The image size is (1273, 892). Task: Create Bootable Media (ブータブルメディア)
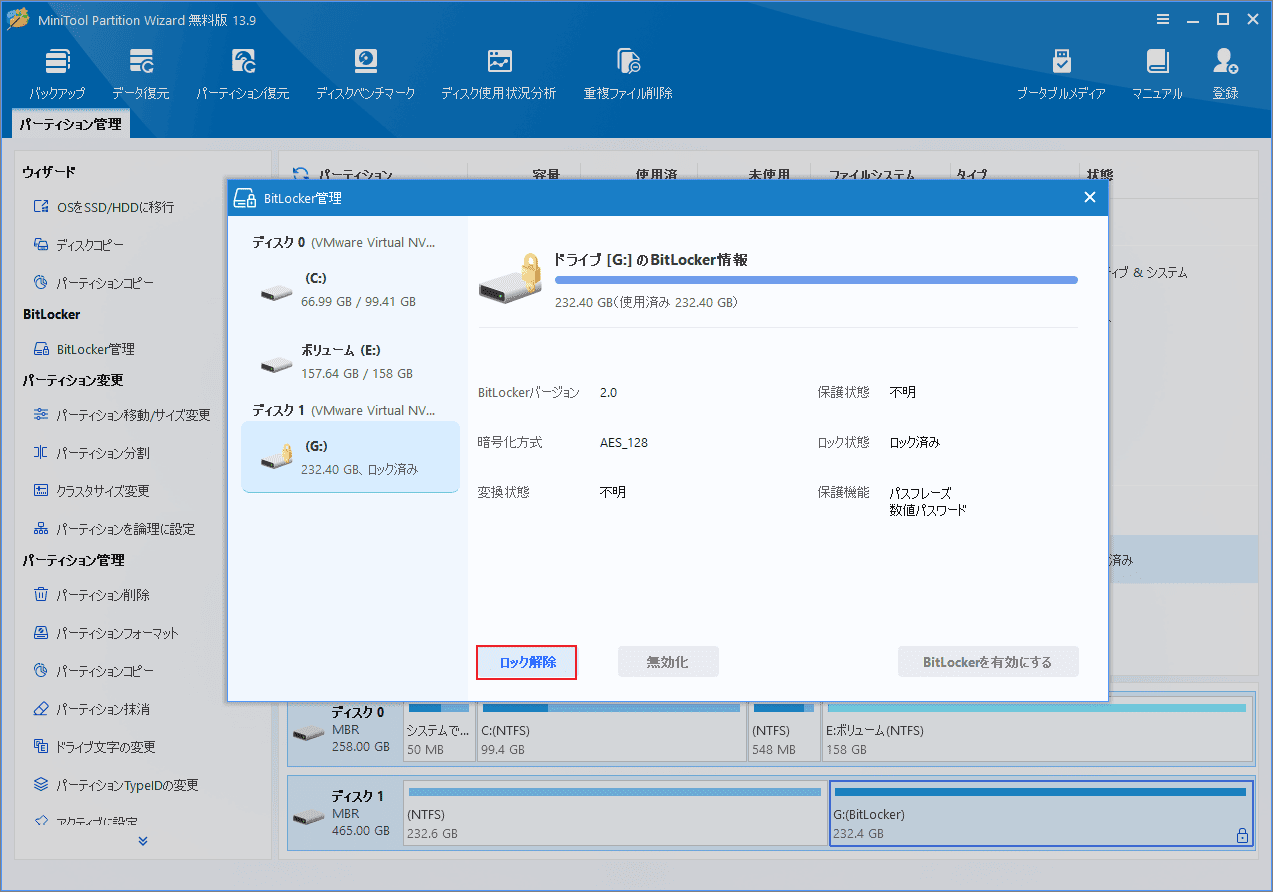[1061, 73]
